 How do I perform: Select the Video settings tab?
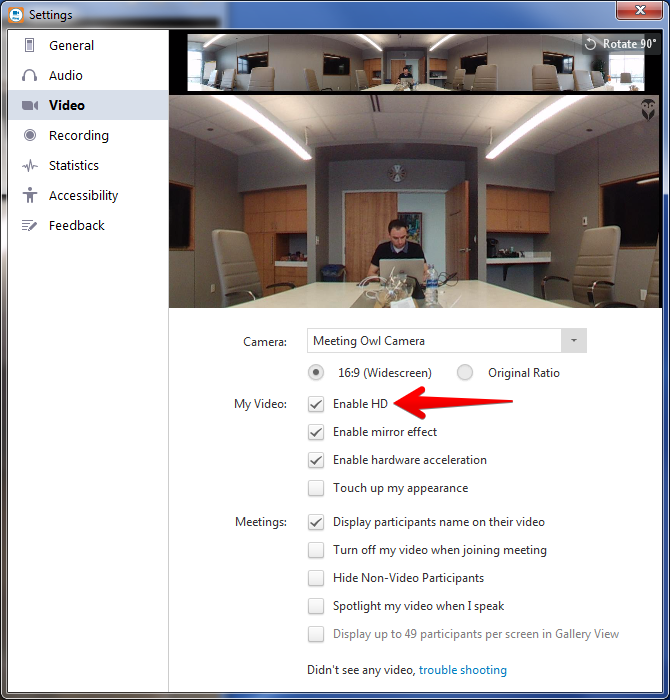pos(88,105)
